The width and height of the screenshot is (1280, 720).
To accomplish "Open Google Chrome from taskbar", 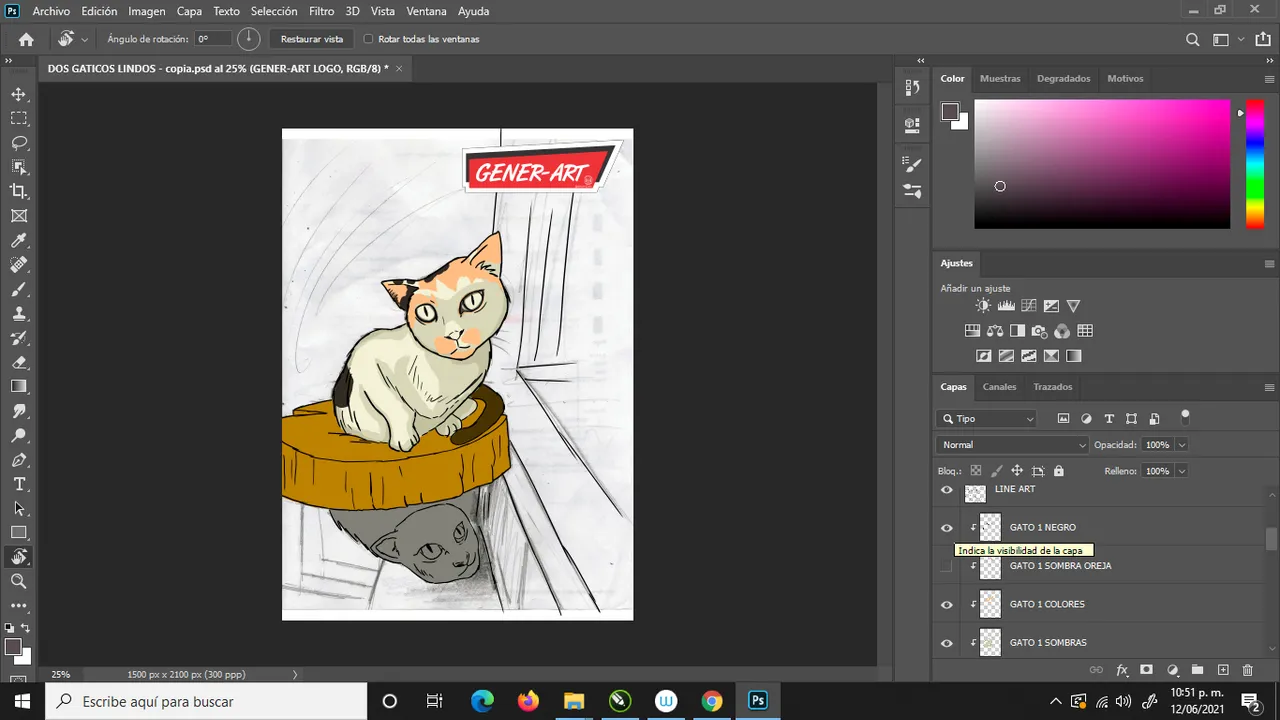I will [711, 701].
